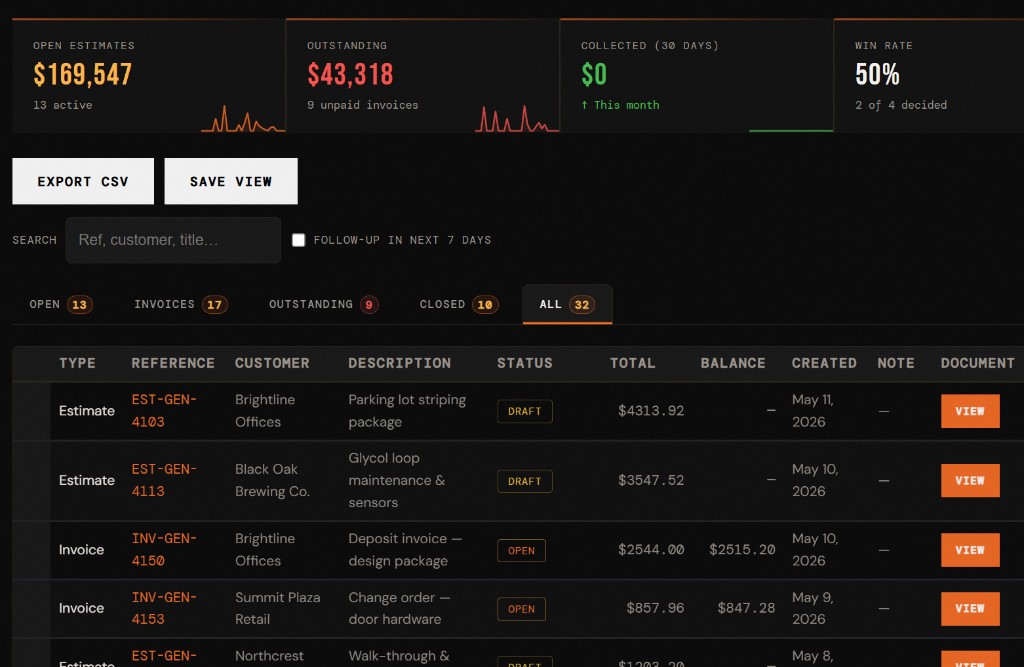This screenshot has width=1024, height=667.
Task: View document for EST-GEN-4103
Action: click(x=970, y=411)
